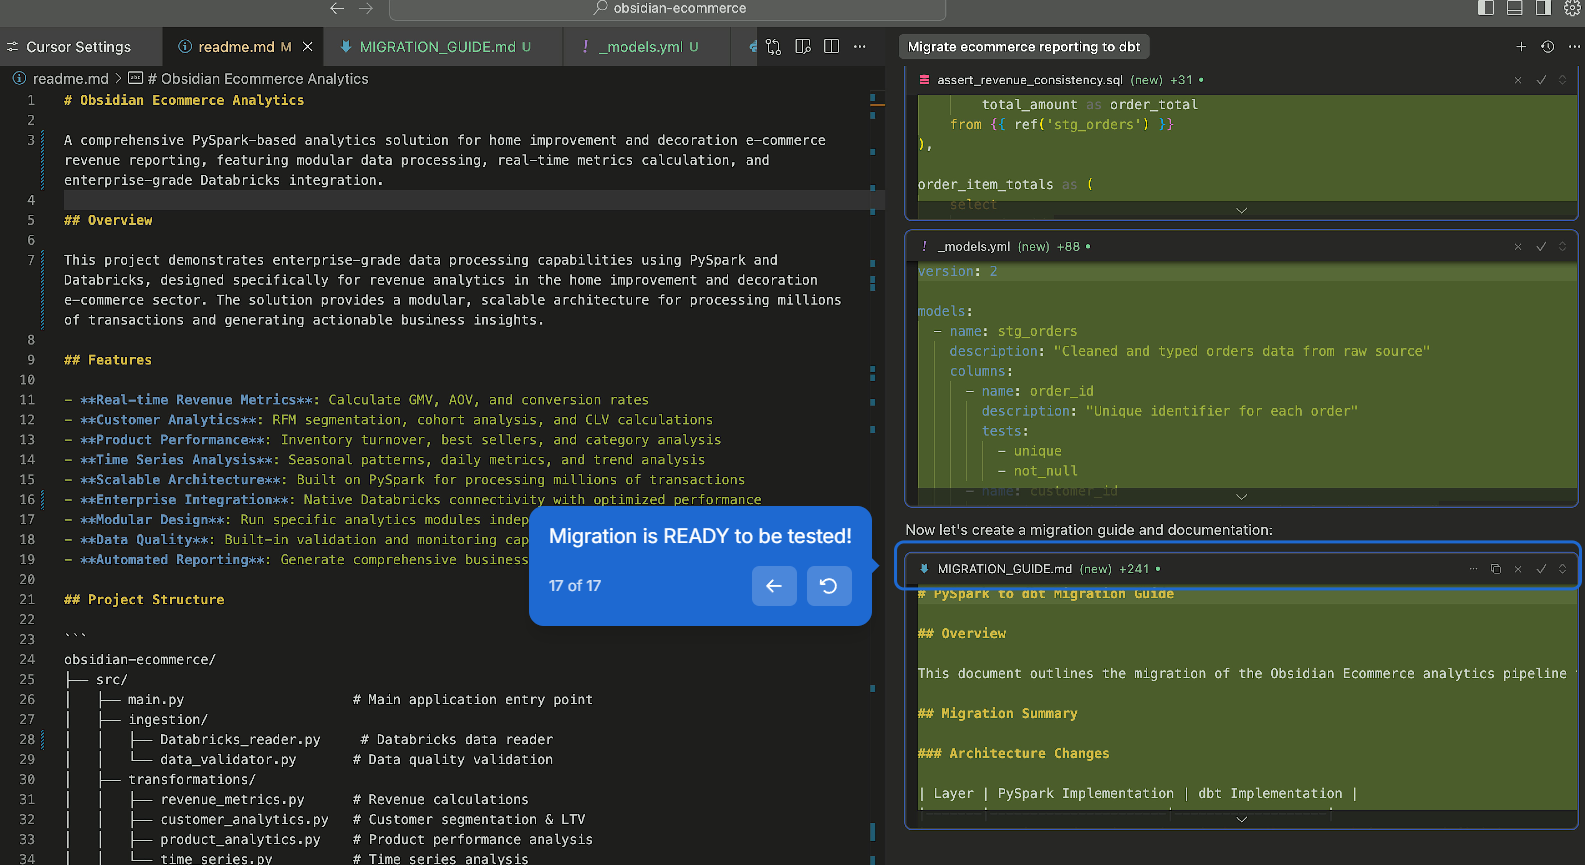Open settings via the gear icon
Viewport: 1585px width, 865px height.
[x=1572, y=8]
